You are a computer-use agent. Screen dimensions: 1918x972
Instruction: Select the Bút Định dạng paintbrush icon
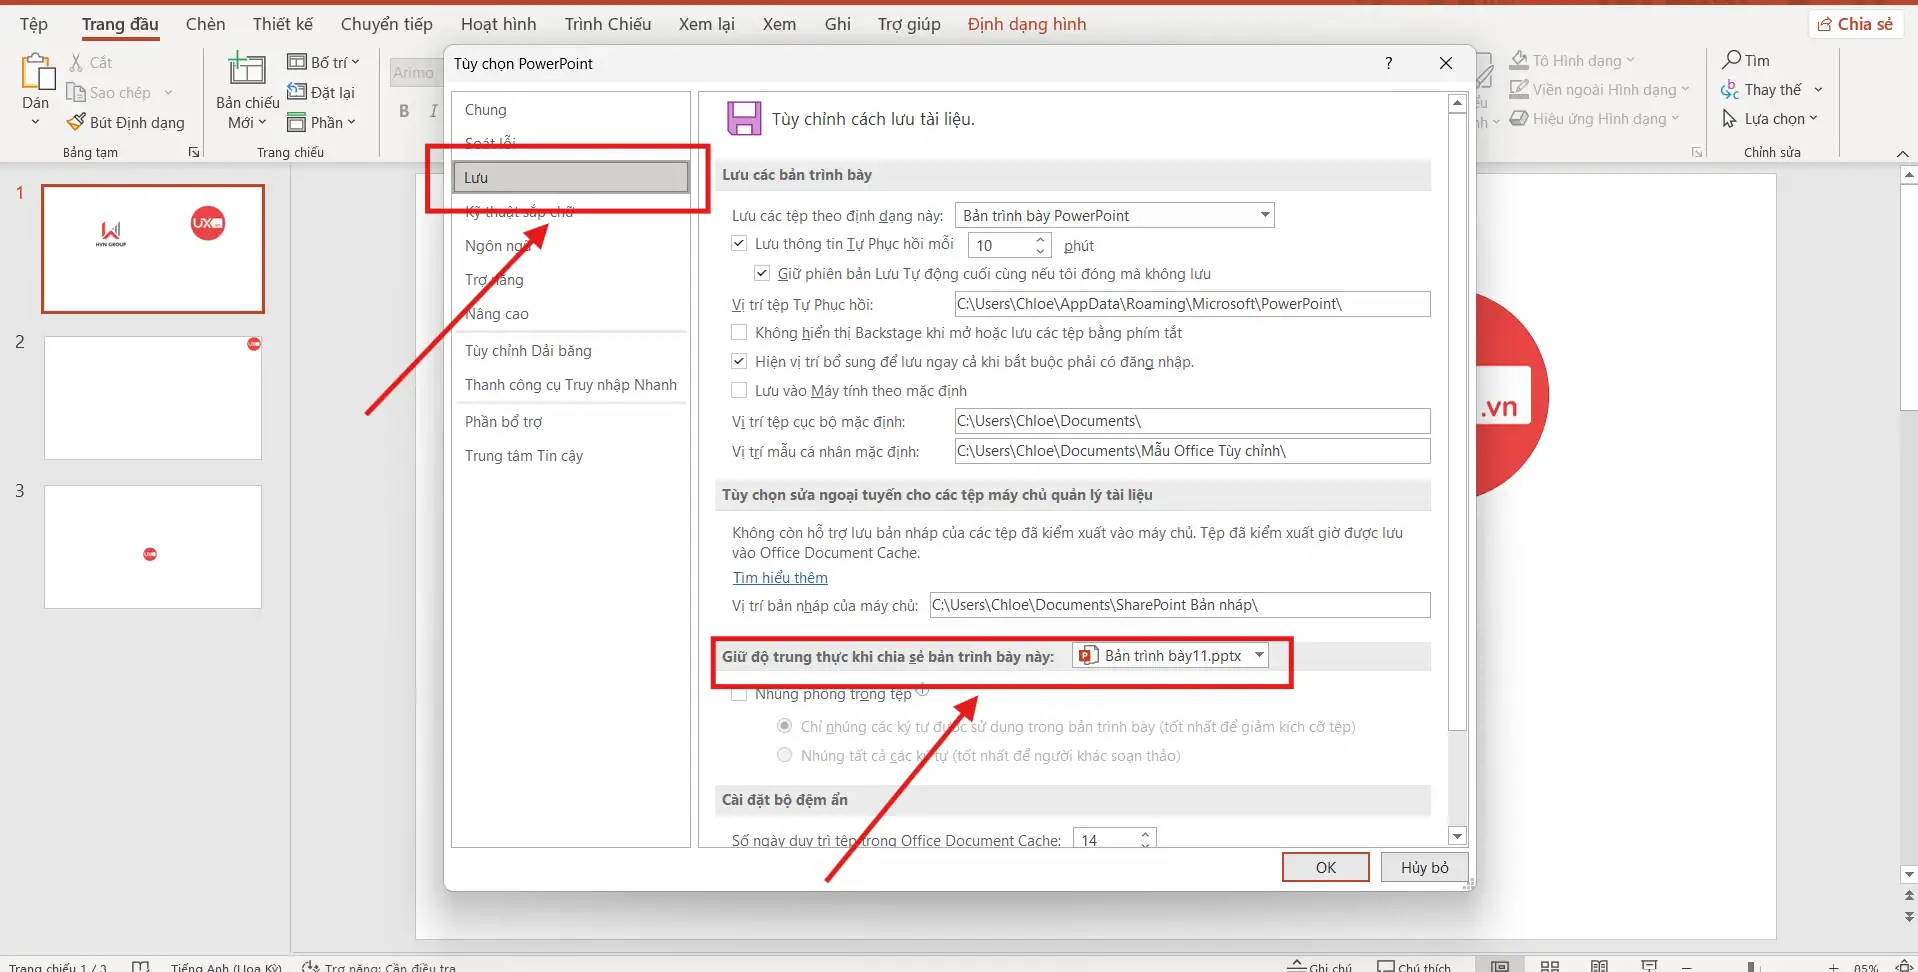(x=76, y=122)
